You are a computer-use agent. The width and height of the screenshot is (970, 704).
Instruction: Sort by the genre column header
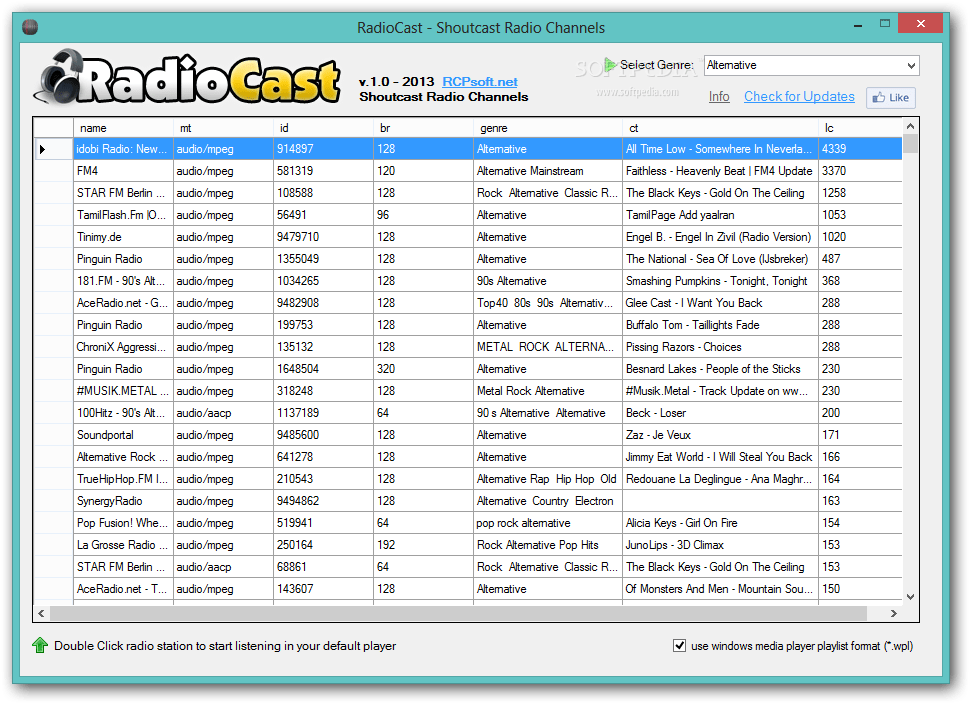coord(546,128)
